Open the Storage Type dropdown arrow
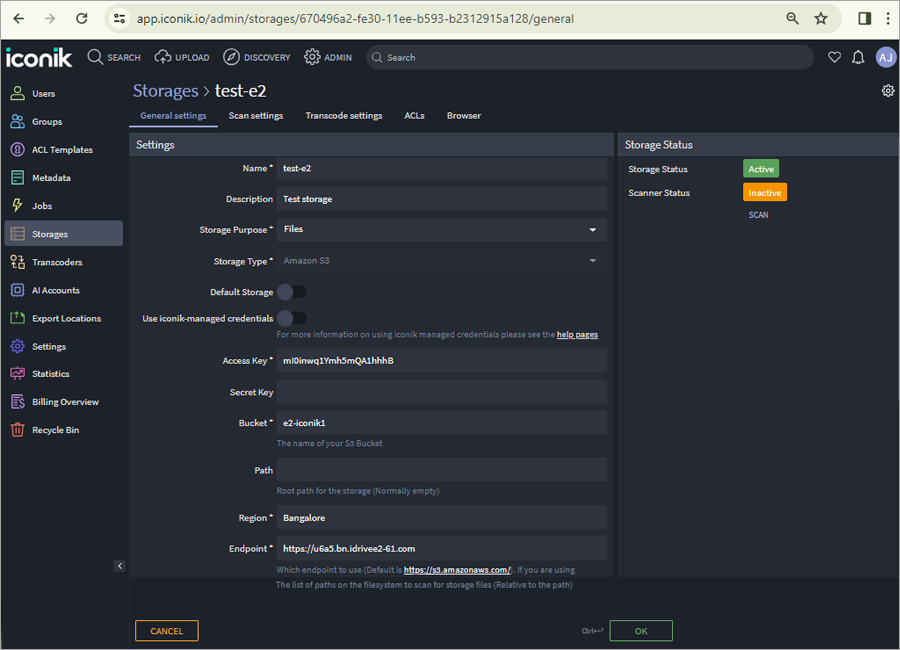Image resolution: width=900 pixels, height=650 pixels. 592,261
